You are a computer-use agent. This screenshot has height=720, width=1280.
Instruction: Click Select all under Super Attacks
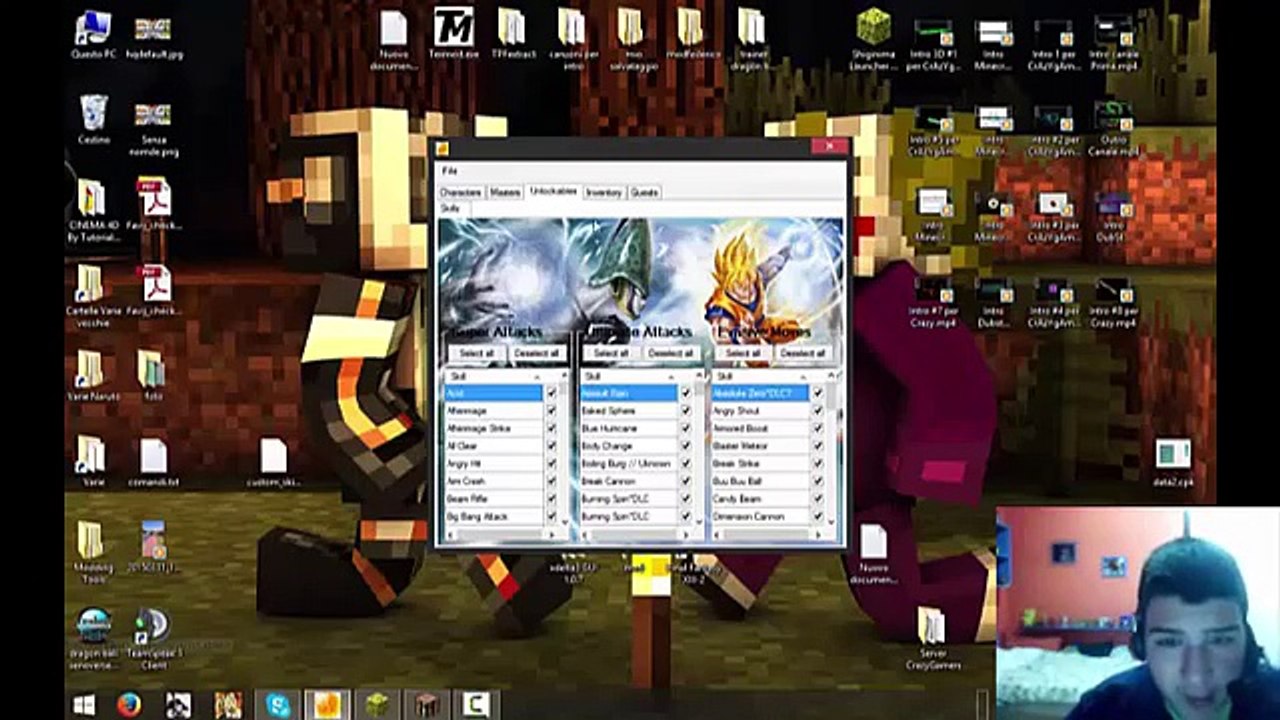click(476, 353)
